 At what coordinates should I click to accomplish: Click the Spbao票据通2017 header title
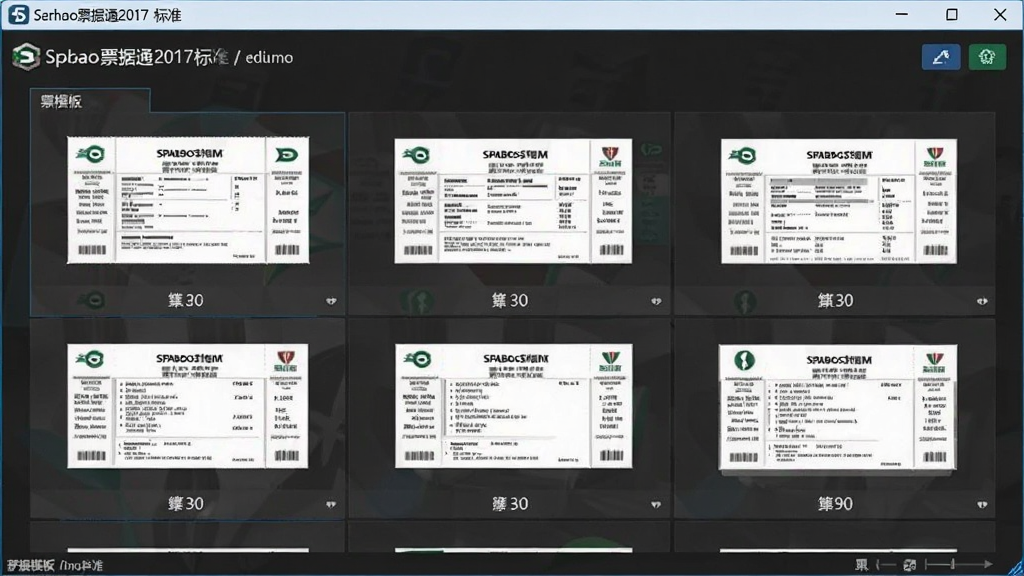(136, 57)
